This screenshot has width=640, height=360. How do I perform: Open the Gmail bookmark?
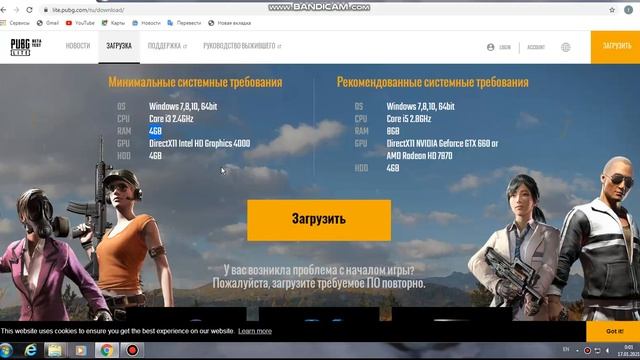pos(48,23)
